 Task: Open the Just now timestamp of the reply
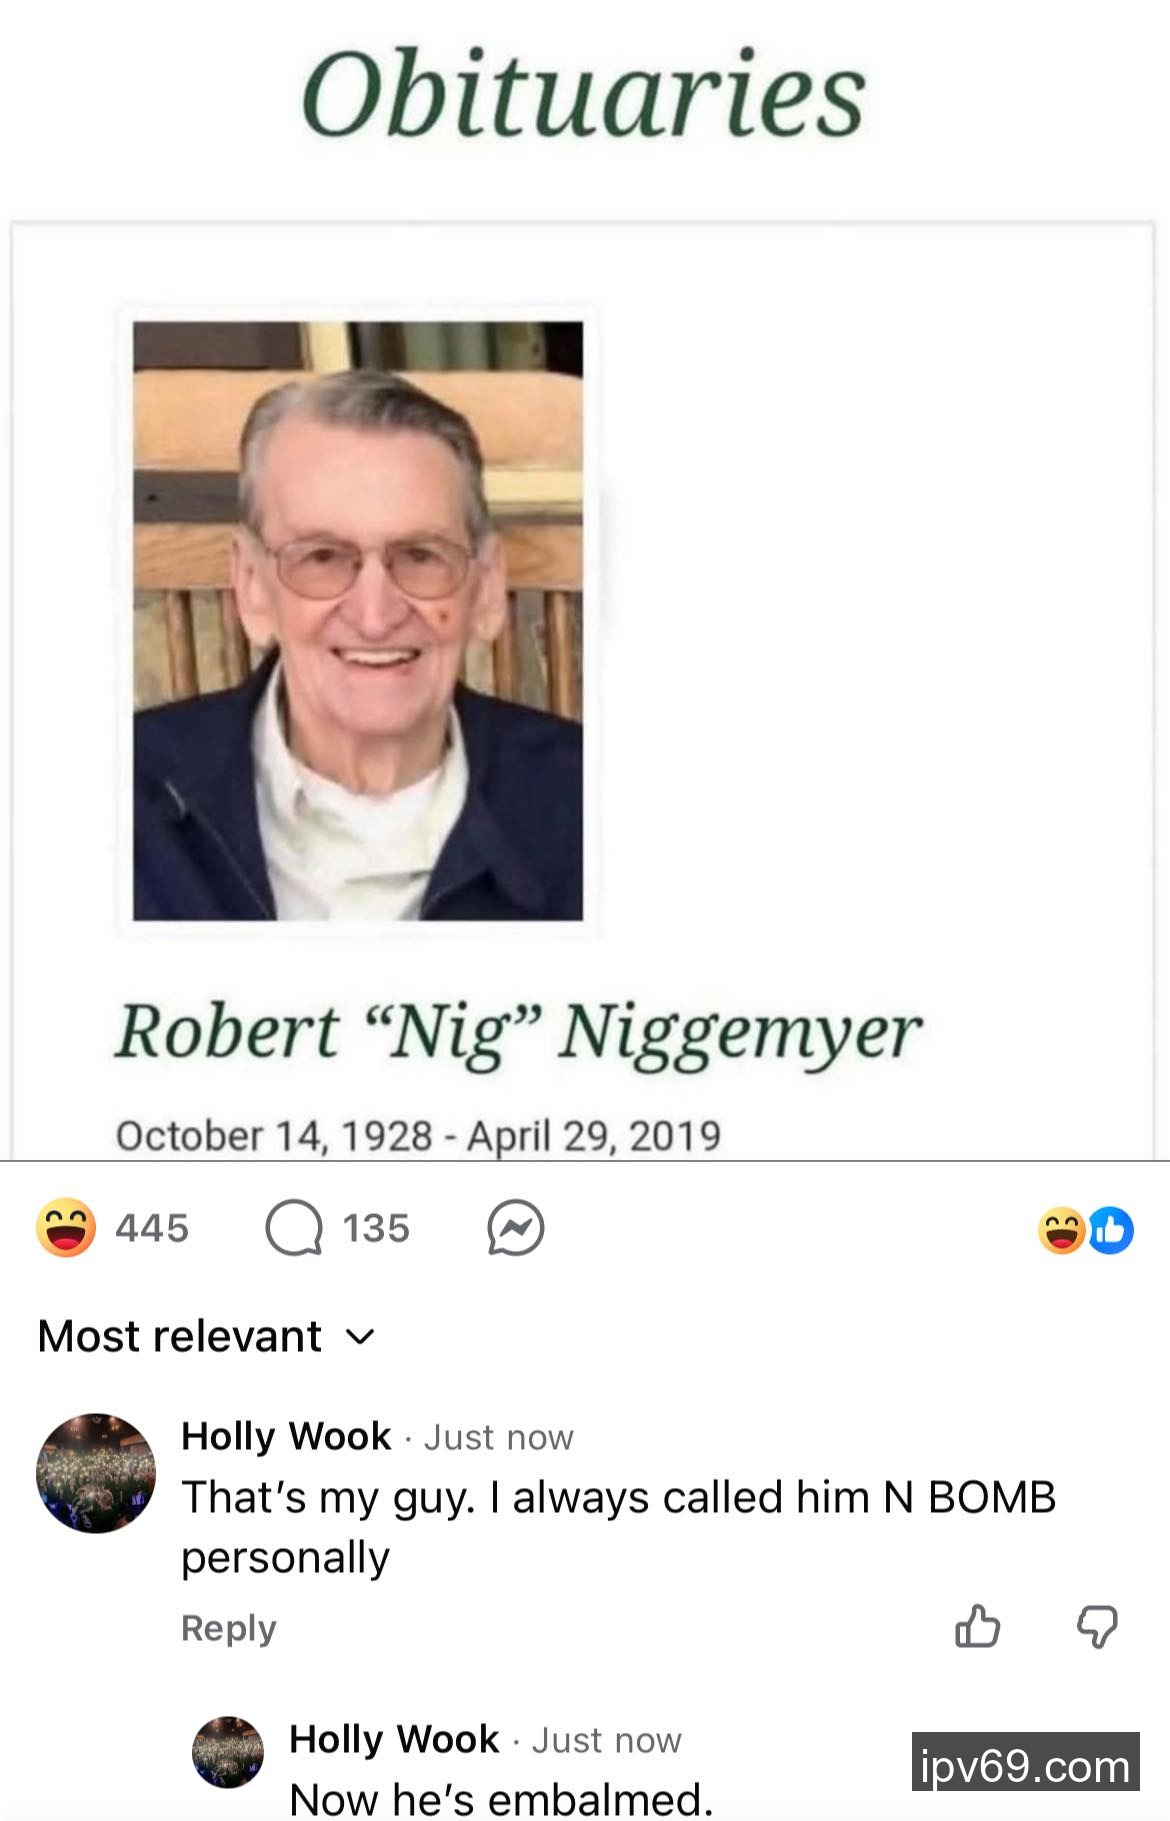(x=607, y=1741)
